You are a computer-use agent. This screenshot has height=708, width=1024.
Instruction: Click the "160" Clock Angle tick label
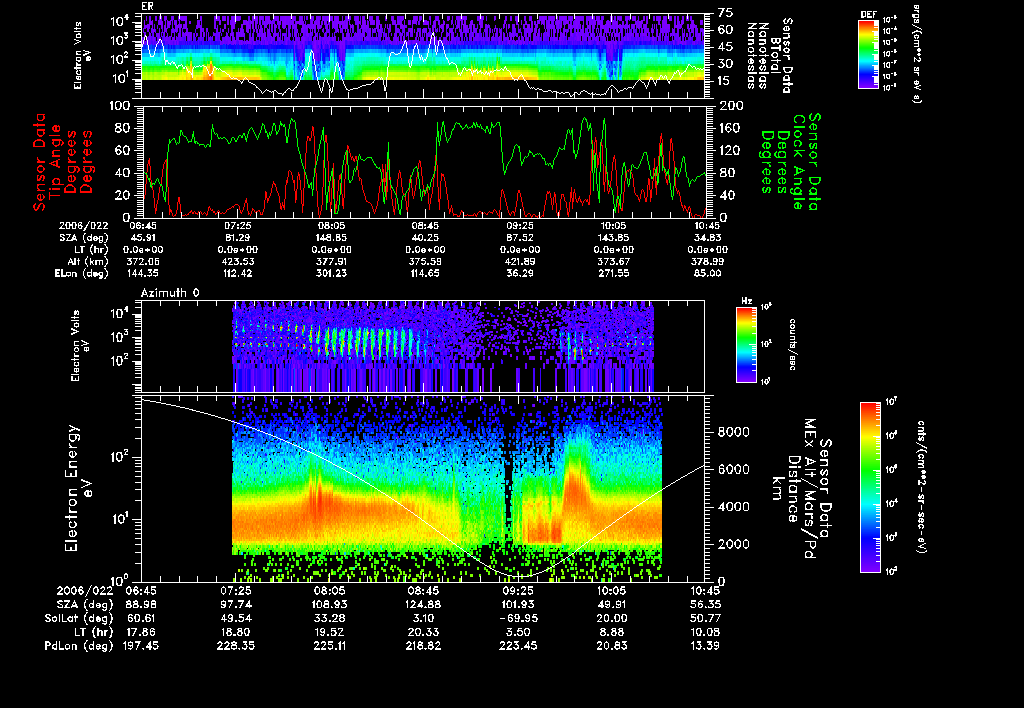pos(729,128)
